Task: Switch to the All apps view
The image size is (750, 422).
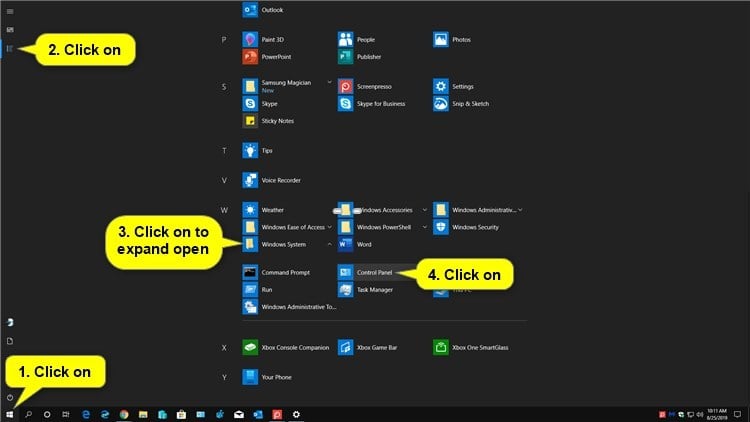Action: 10,48
